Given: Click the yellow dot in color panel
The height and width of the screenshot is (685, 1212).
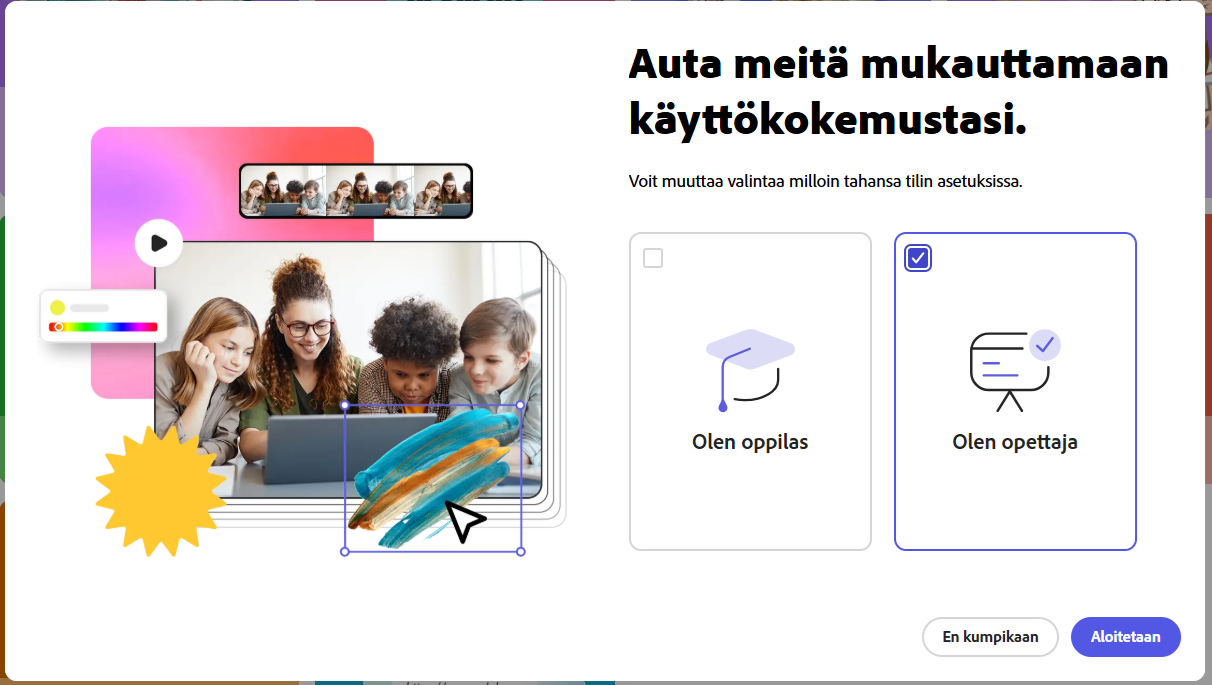Looking at the screenshot, I should click(58, 308).
